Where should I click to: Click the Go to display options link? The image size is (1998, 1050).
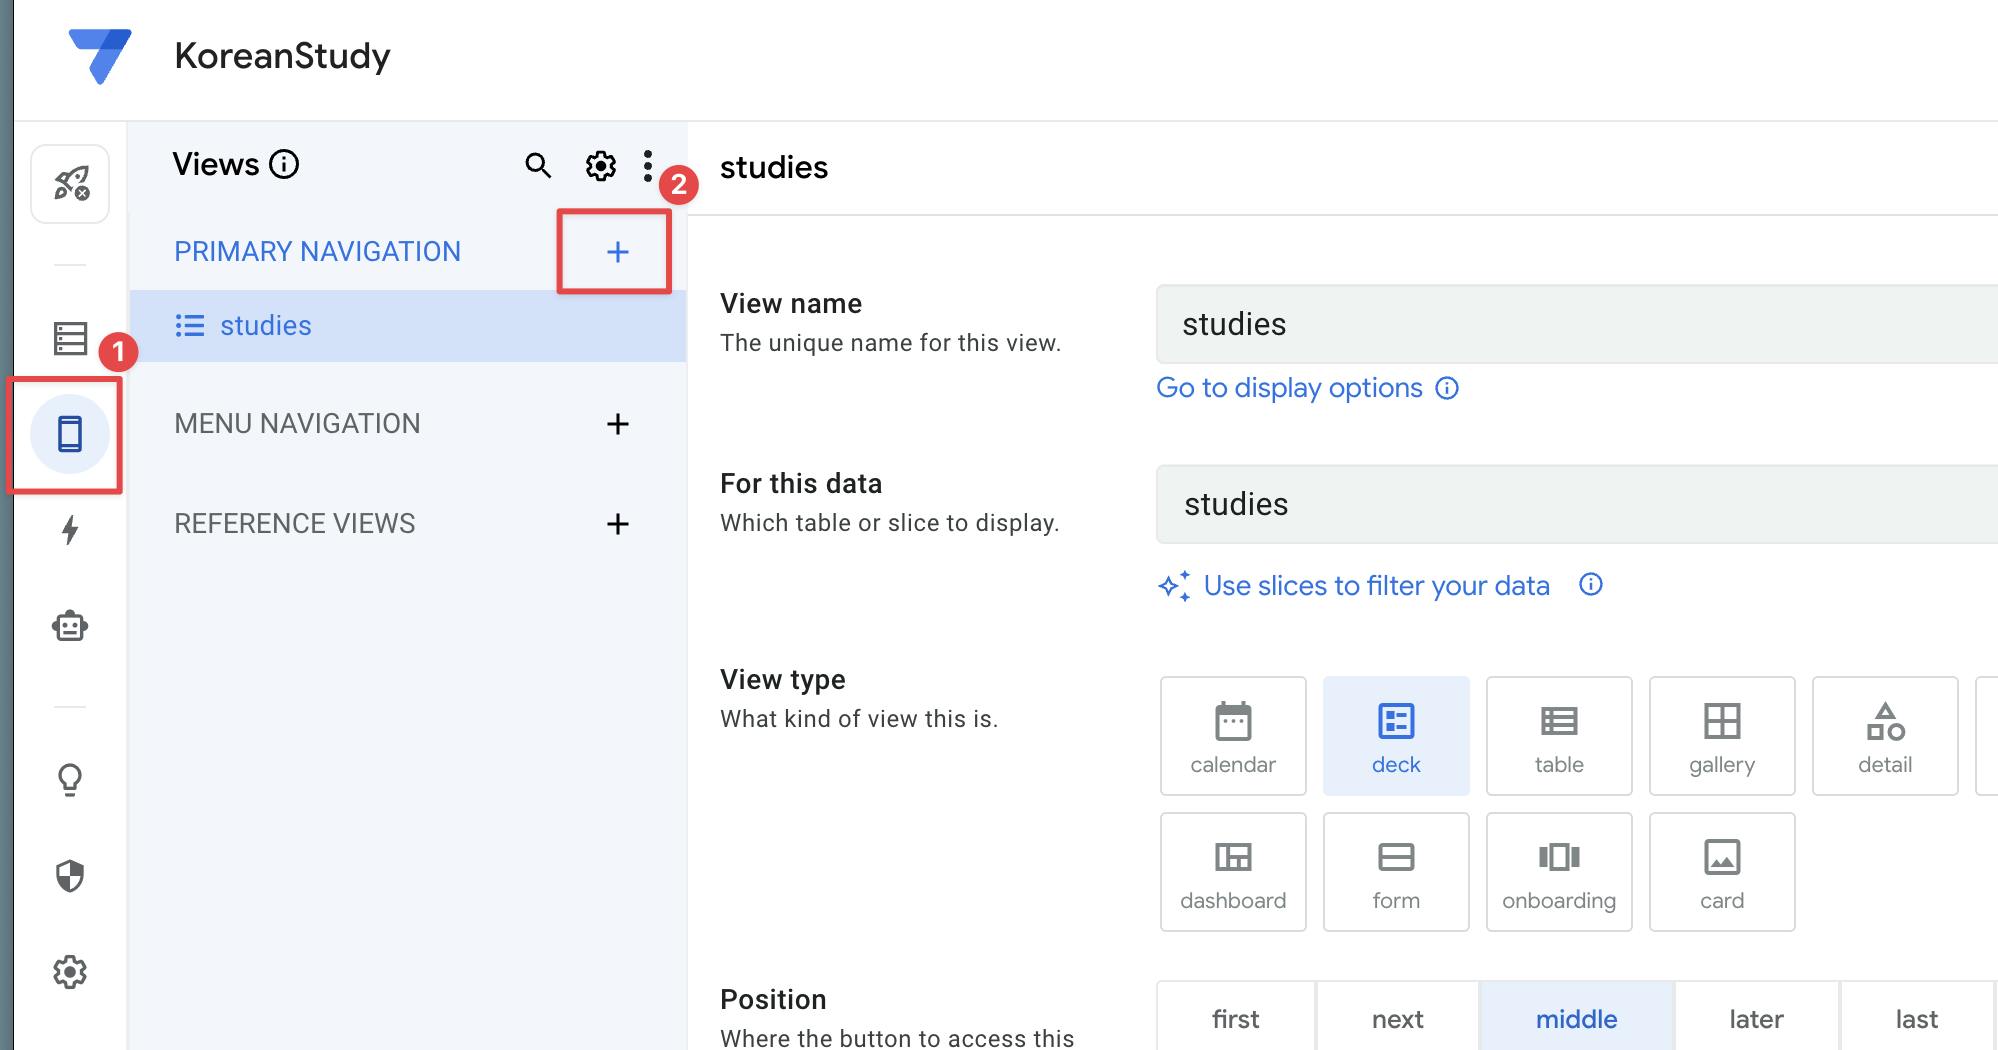(1289, 388)
